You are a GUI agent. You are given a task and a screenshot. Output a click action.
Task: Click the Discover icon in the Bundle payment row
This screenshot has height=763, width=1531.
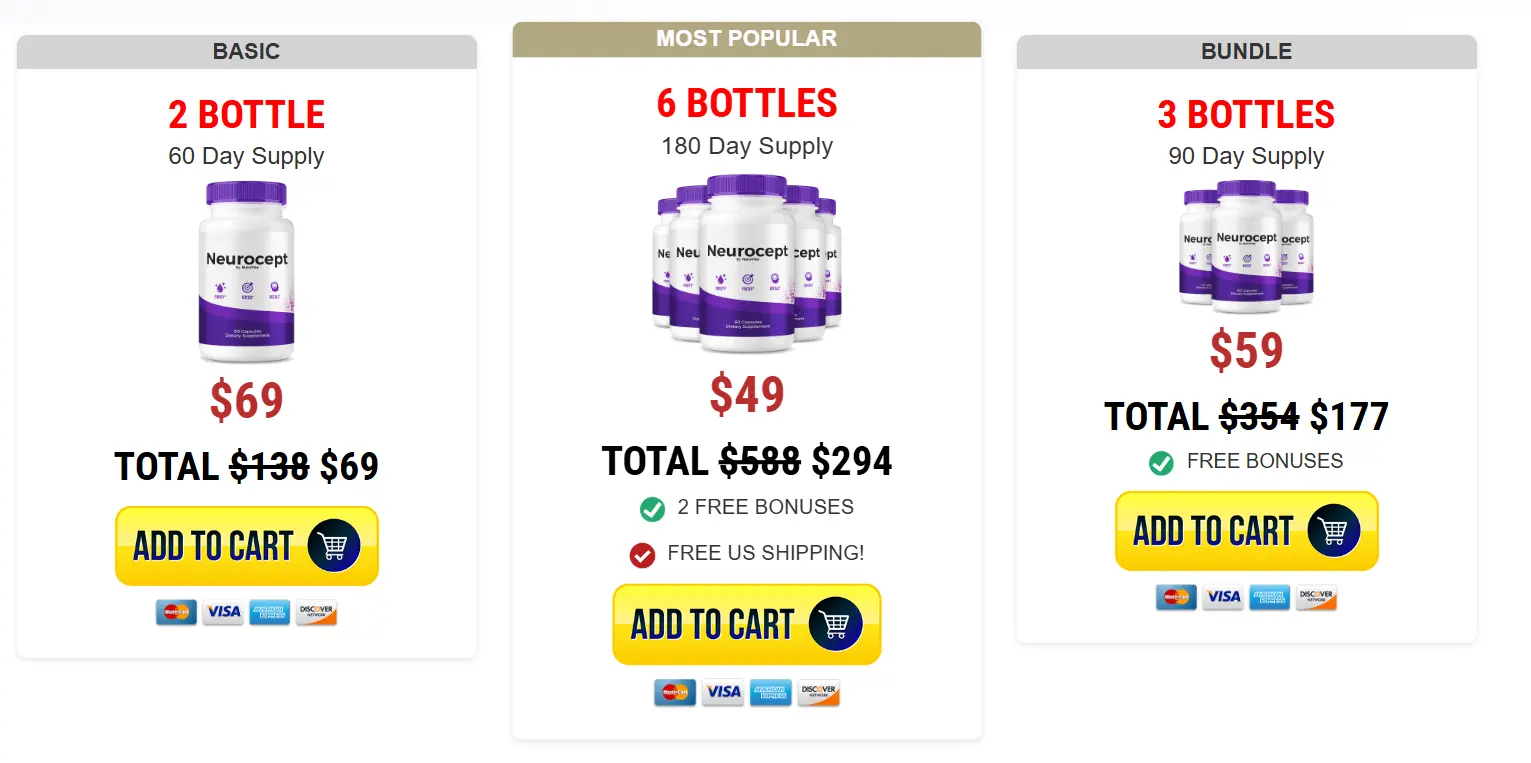(x=1317, y=597)
